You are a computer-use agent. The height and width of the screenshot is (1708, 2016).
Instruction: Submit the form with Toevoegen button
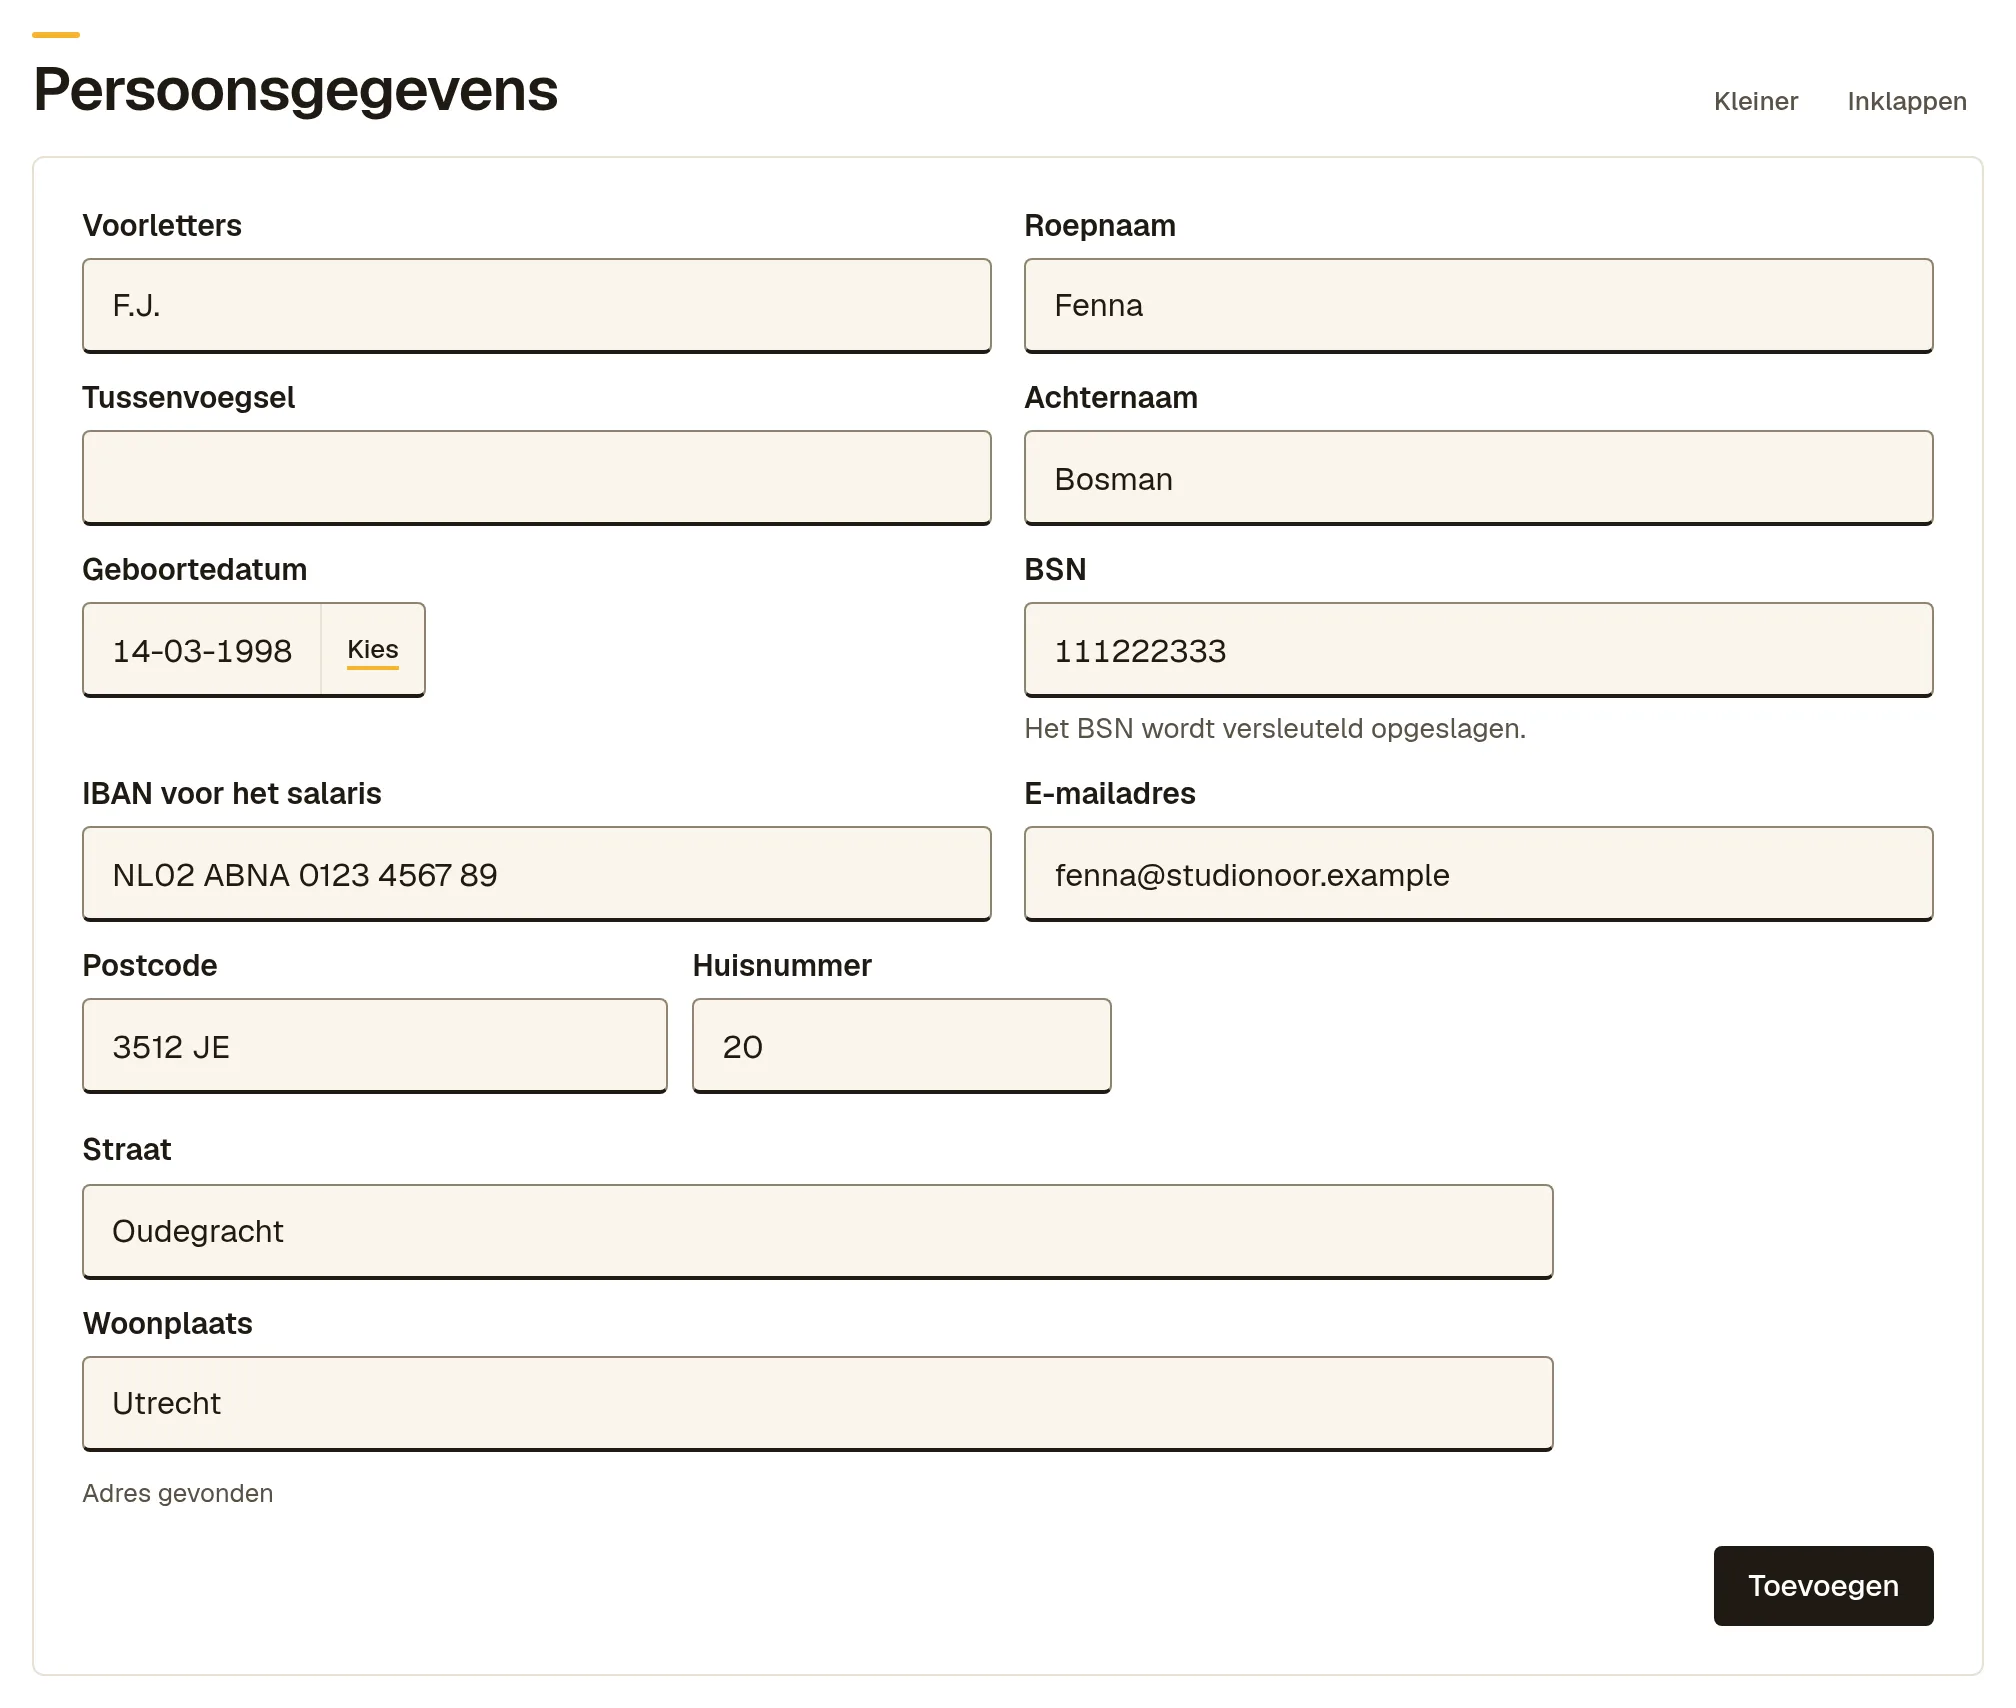(1823, 1586)
